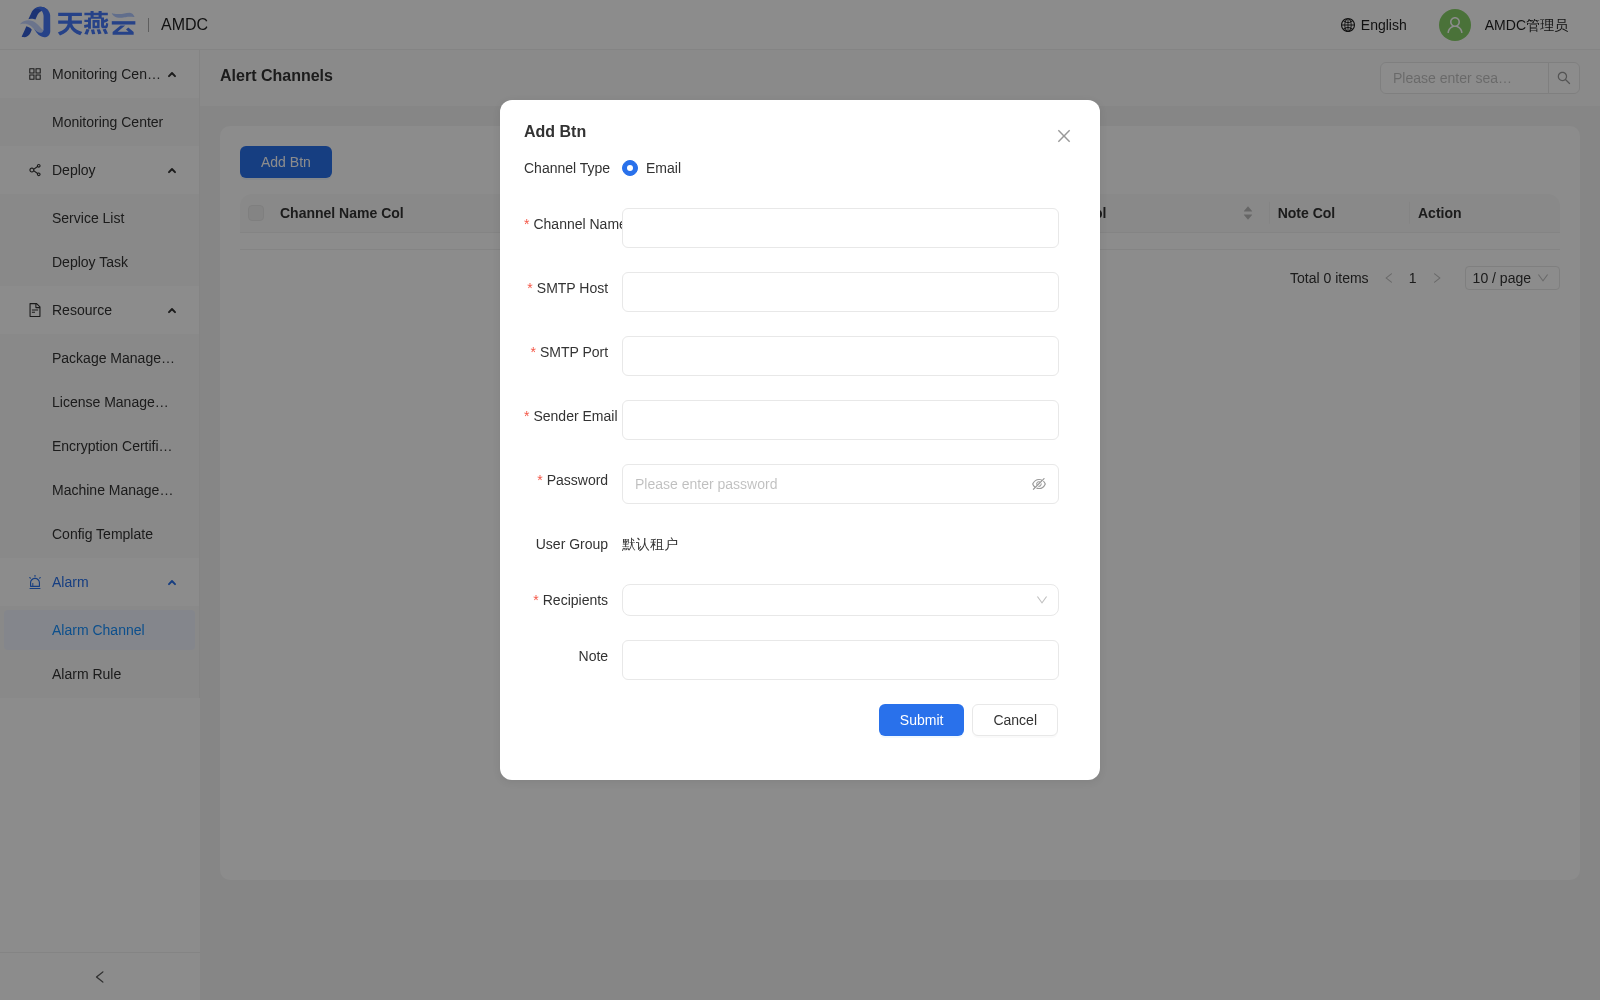Screen dimensions: 1600x1000
Task: Open Config Template
Action: pyautogui.click(x=100, y=534)
